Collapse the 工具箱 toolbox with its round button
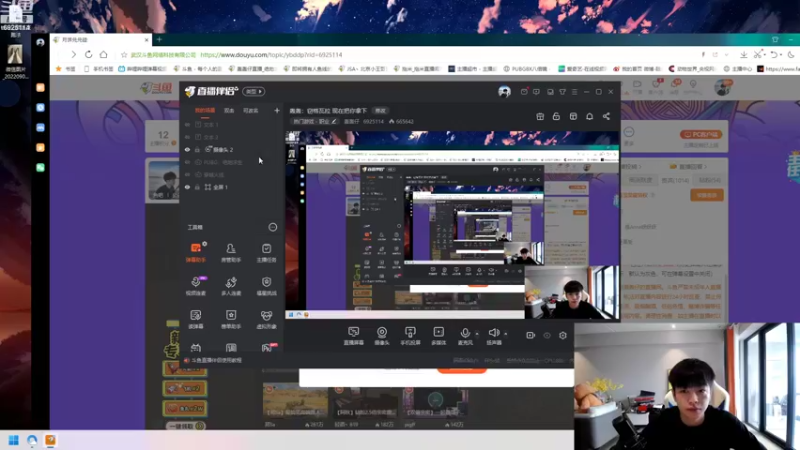Viewport: 800px width, 450px height. pos(272,227)
